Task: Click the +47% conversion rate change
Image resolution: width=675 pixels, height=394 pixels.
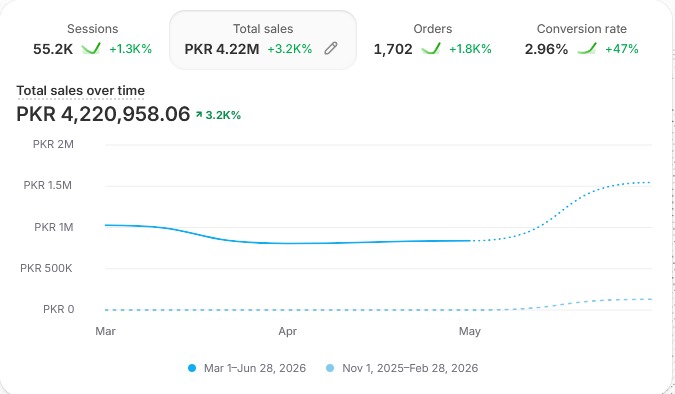Action: 622,49
